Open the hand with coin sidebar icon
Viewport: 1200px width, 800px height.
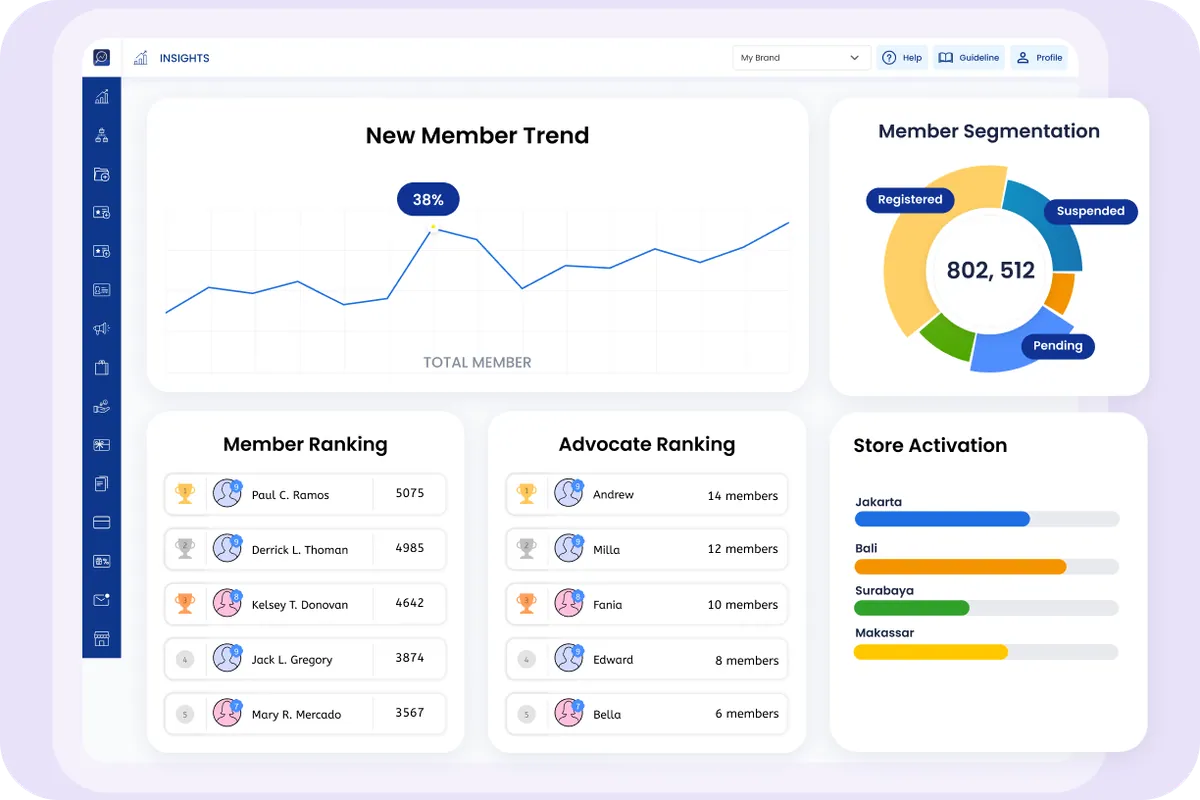(101, 406)
